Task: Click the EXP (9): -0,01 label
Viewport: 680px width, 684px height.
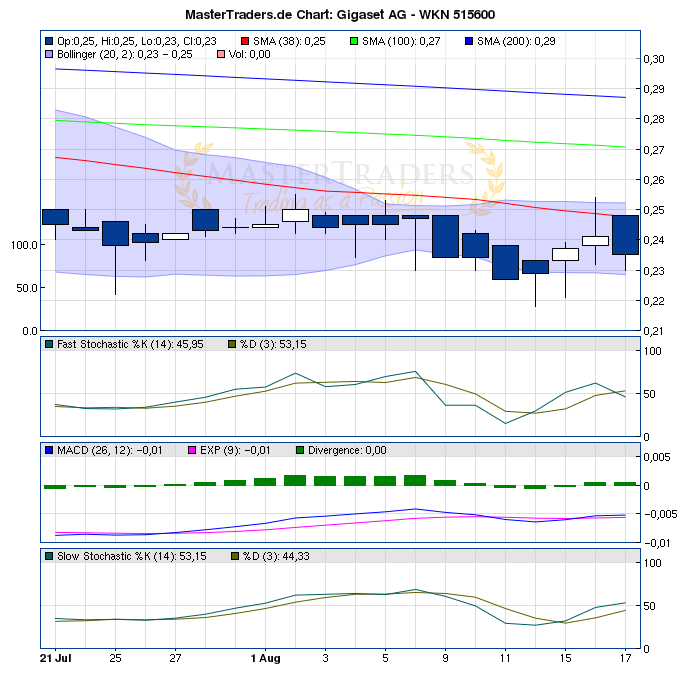Action: click(x=235, y=450)
